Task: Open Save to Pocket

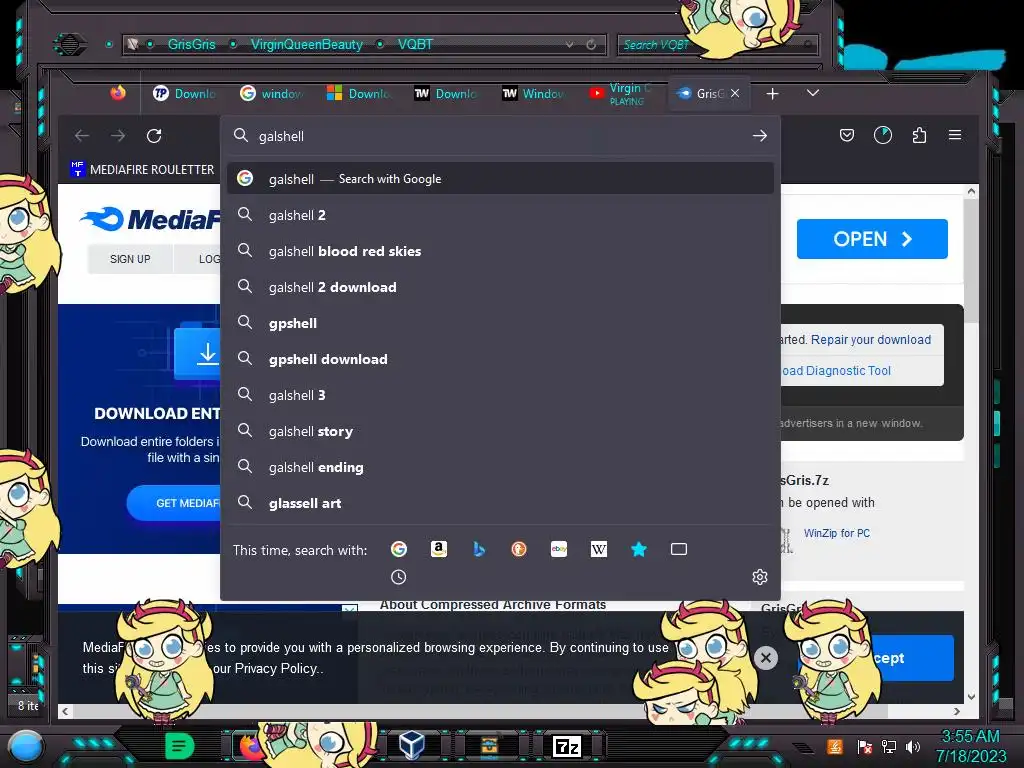Action: pyautogui.click(x=847, y=135)
